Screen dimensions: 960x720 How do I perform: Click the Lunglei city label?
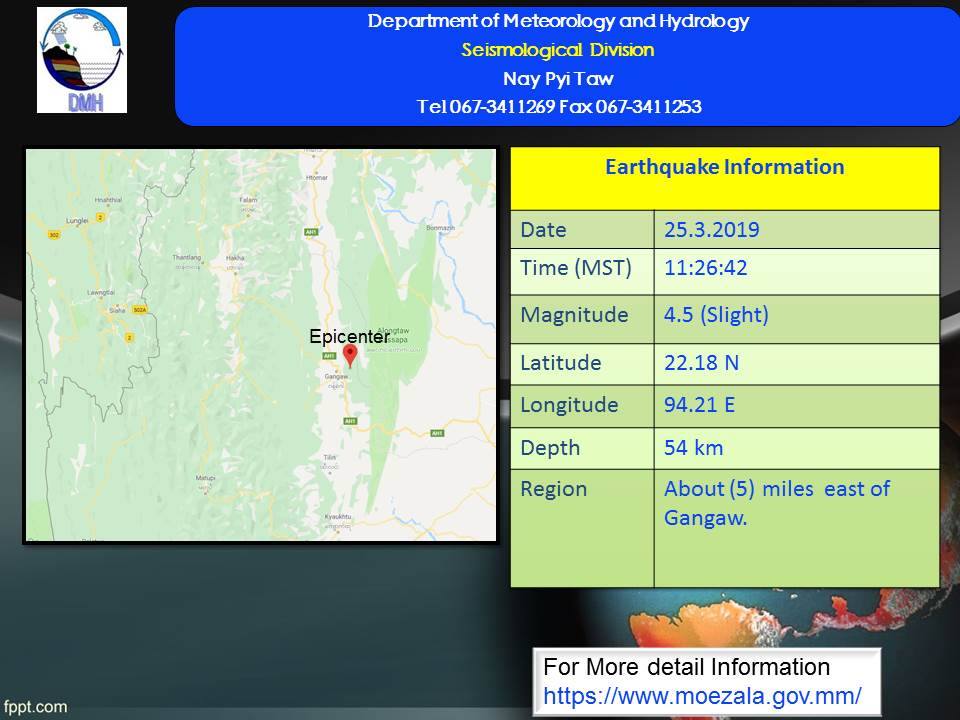coord(78,218)
